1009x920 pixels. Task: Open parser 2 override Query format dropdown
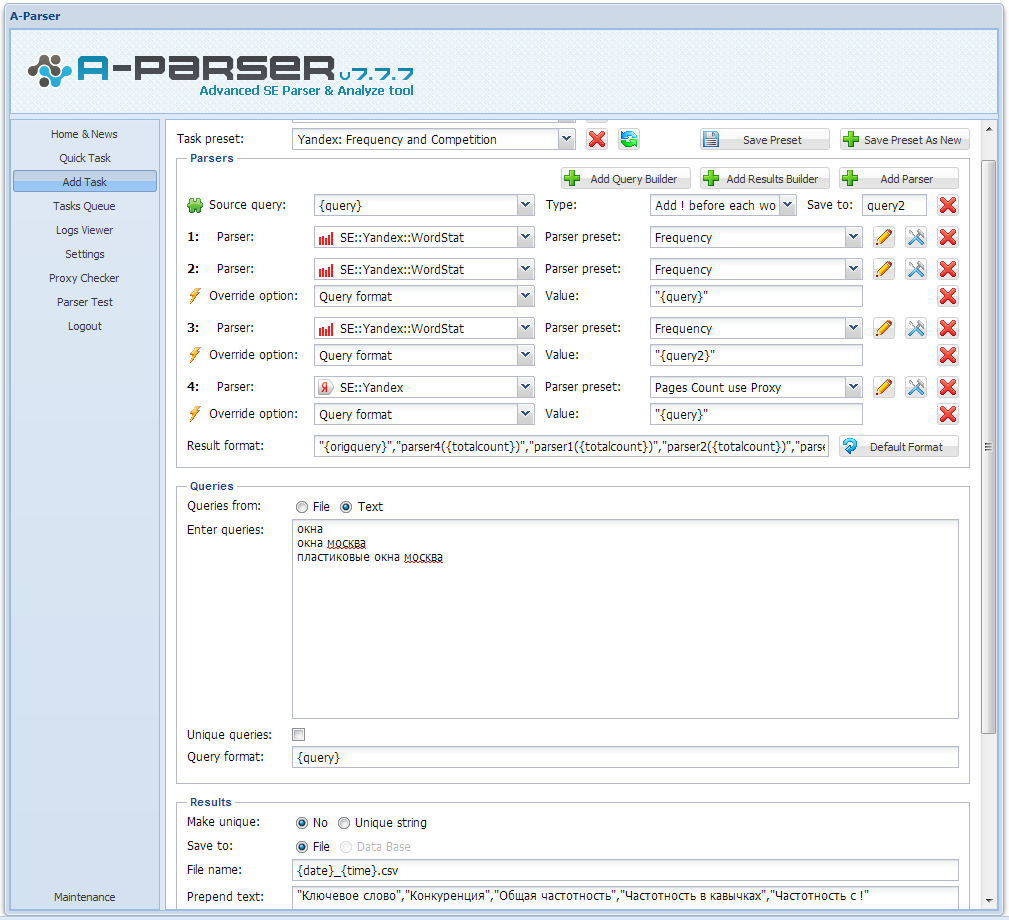pyautogui.click(x=526, y=296)
